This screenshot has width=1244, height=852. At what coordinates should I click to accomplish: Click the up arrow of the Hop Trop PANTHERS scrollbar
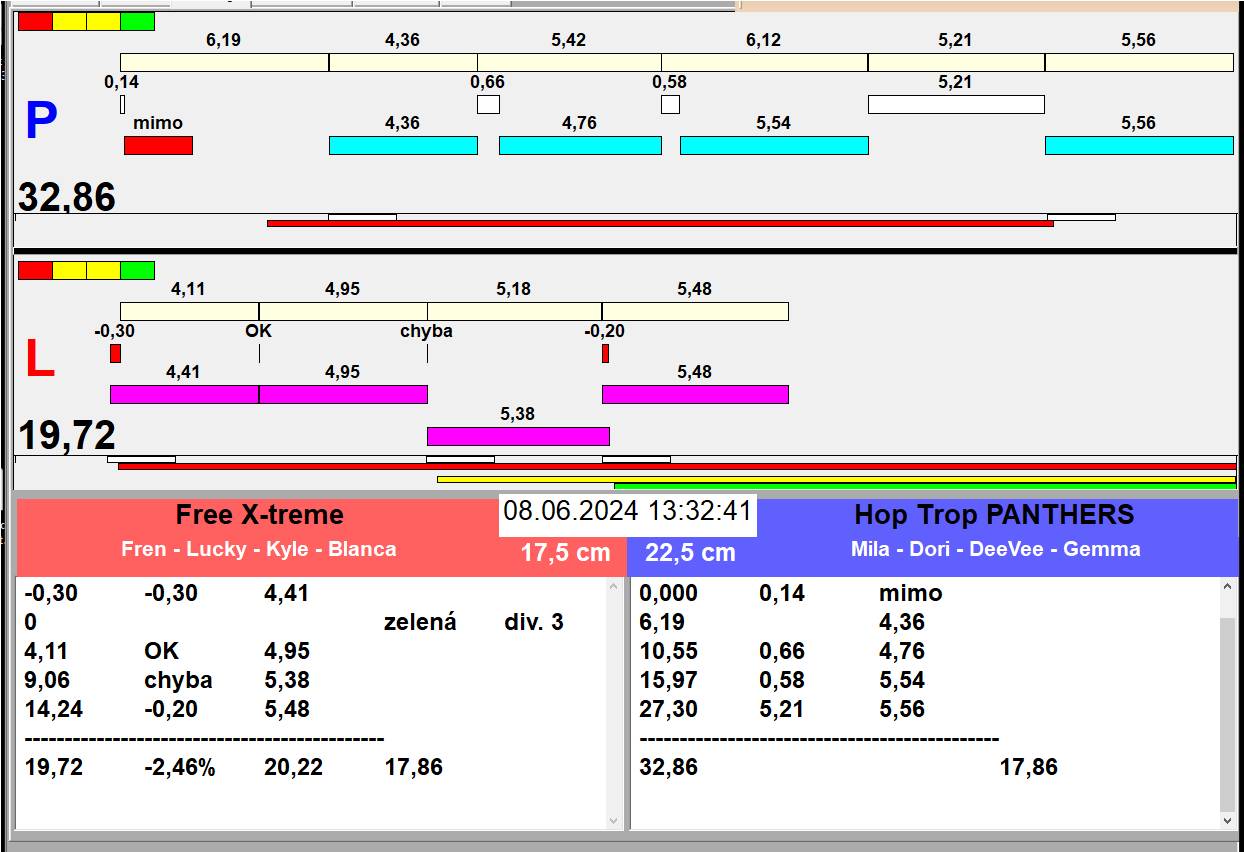coord(1228,588)
